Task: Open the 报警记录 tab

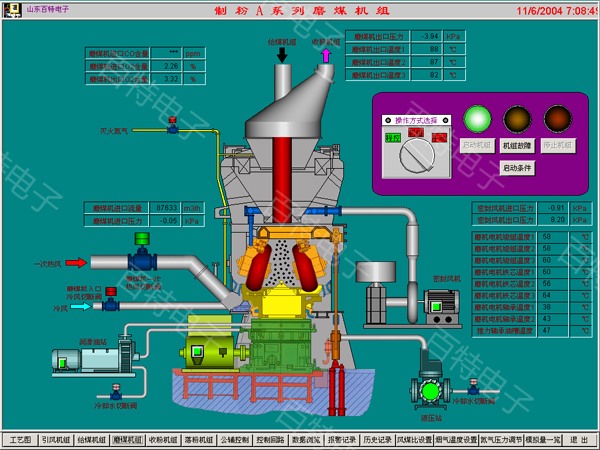Action: (342, 440)
